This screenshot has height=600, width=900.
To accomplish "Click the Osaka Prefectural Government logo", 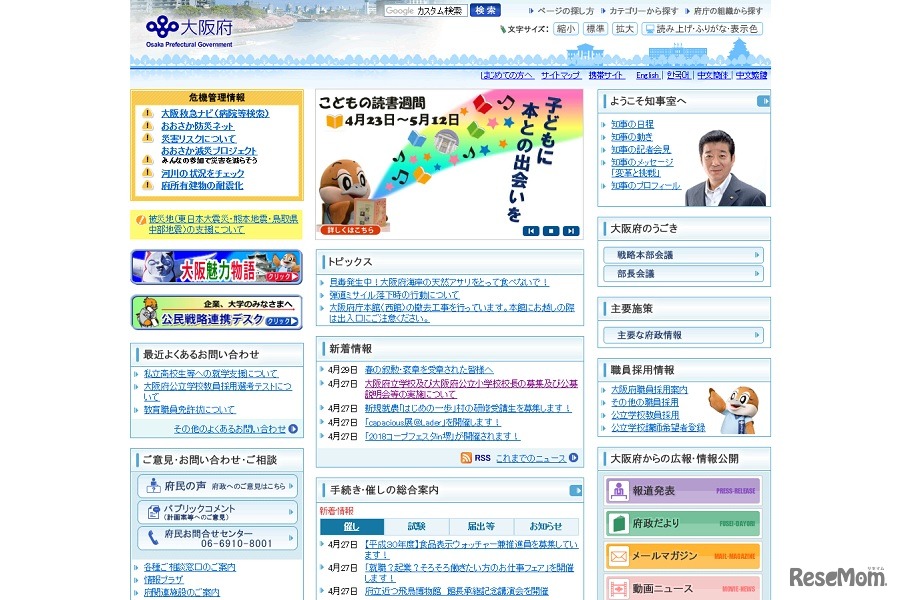I will point(190,30).
